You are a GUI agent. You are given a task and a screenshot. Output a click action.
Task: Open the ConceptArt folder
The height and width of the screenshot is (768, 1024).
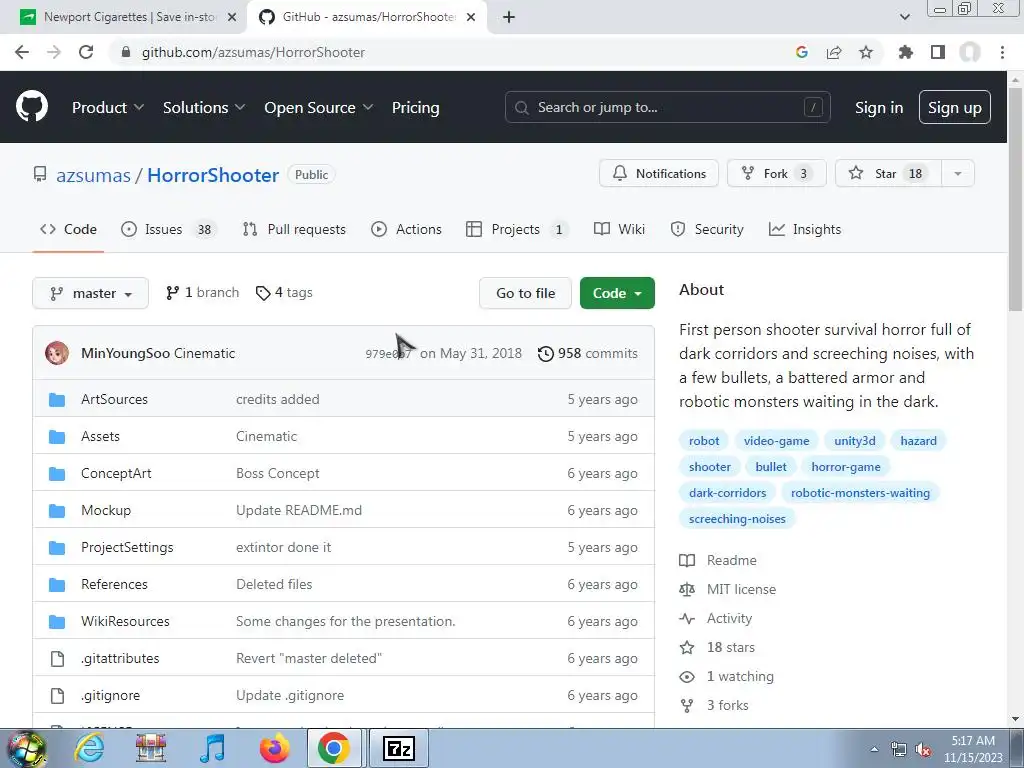click(116, 473)
